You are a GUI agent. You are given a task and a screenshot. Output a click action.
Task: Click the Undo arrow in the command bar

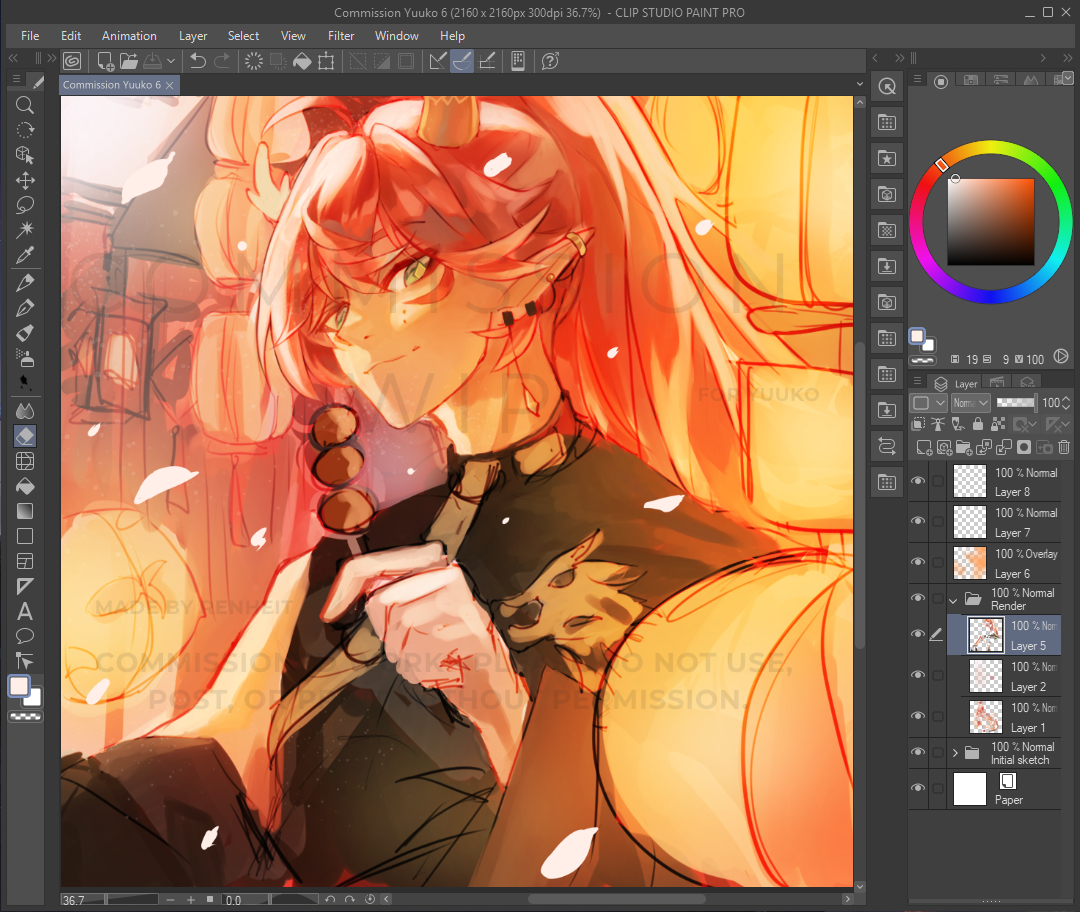click(x=198, y=61)
